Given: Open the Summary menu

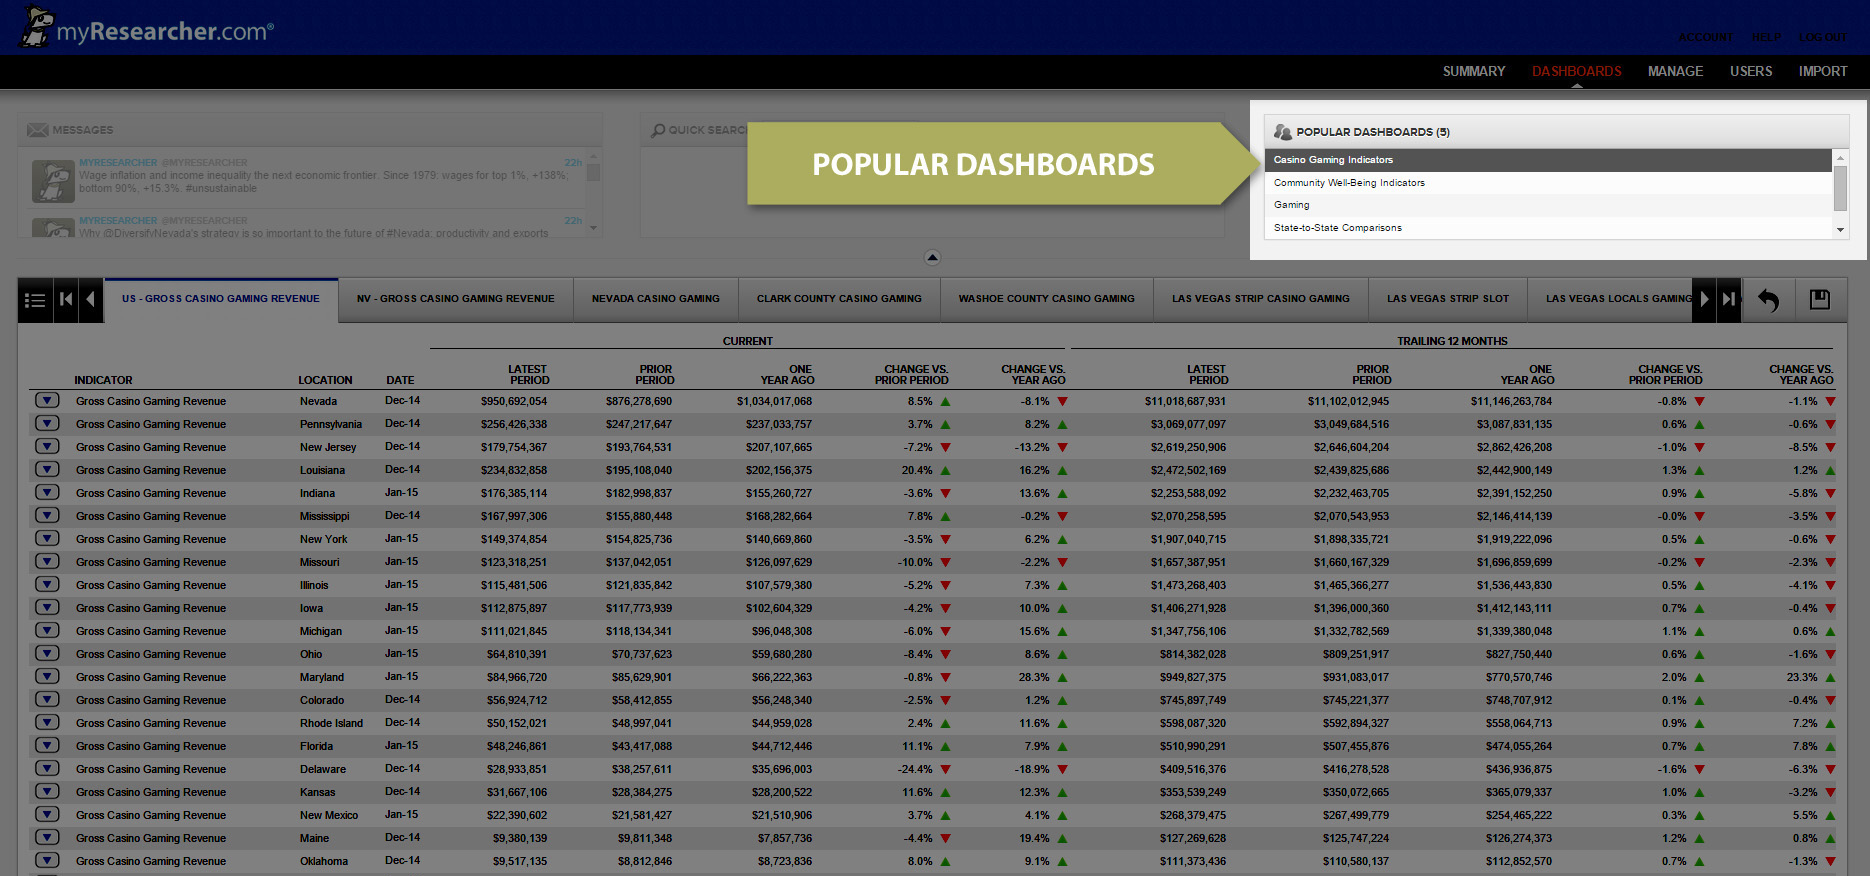Looking at the screenshot, I should point(1473,71).
